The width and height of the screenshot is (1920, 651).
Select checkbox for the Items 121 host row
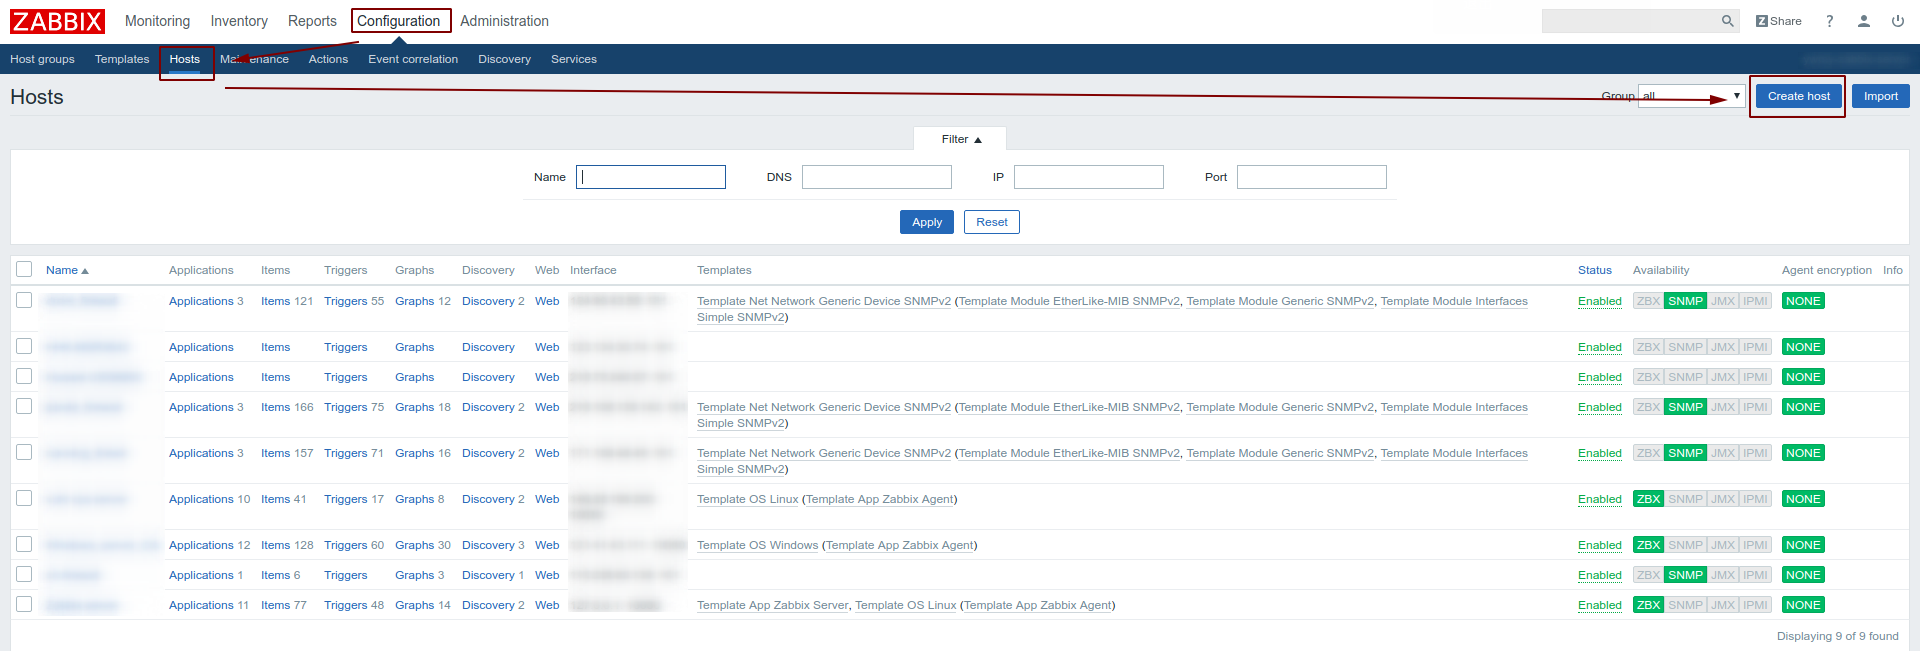click(24, 300)
